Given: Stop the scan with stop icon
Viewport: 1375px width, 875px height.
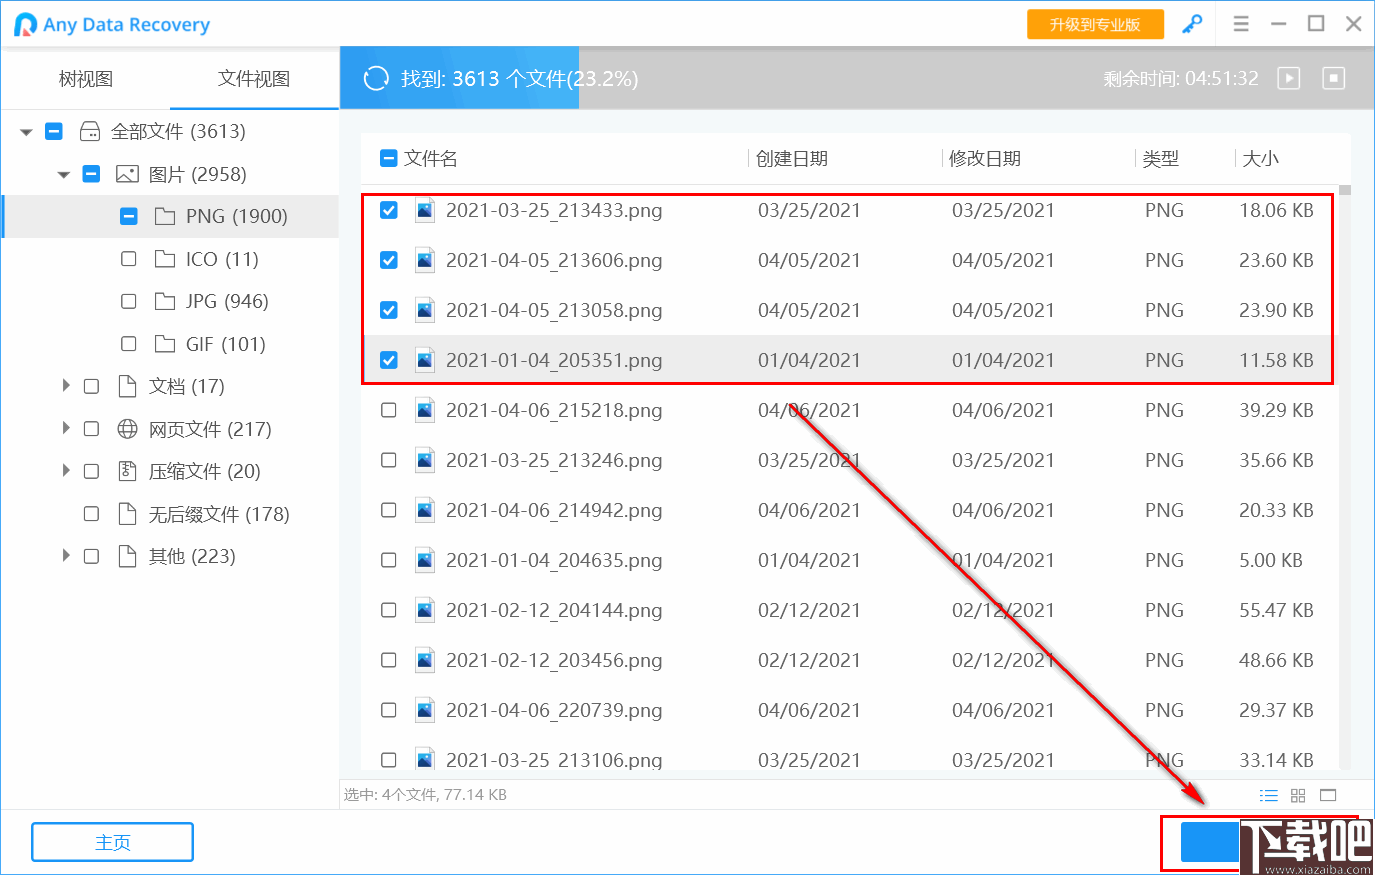Looking at the screenshot, I should 1334,78.
